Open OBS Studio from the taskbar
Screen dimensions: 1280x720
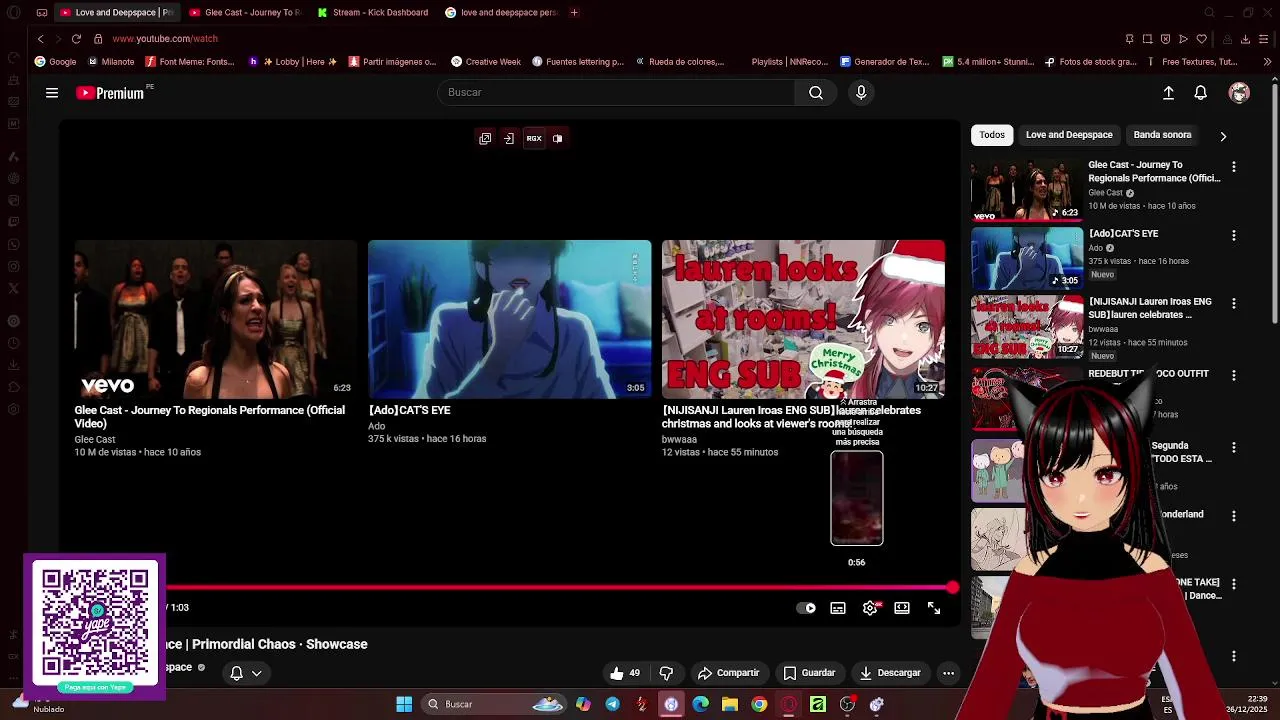click(847, 704)
